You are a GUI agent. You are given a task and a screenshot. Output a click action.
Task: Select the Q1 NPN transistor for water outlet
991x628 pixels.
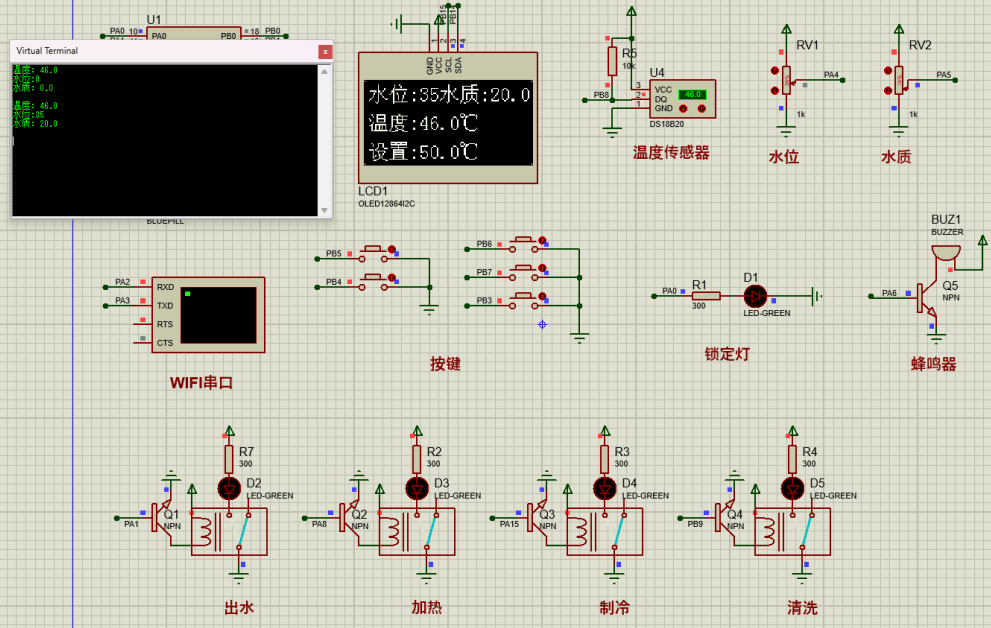point(160,517)
